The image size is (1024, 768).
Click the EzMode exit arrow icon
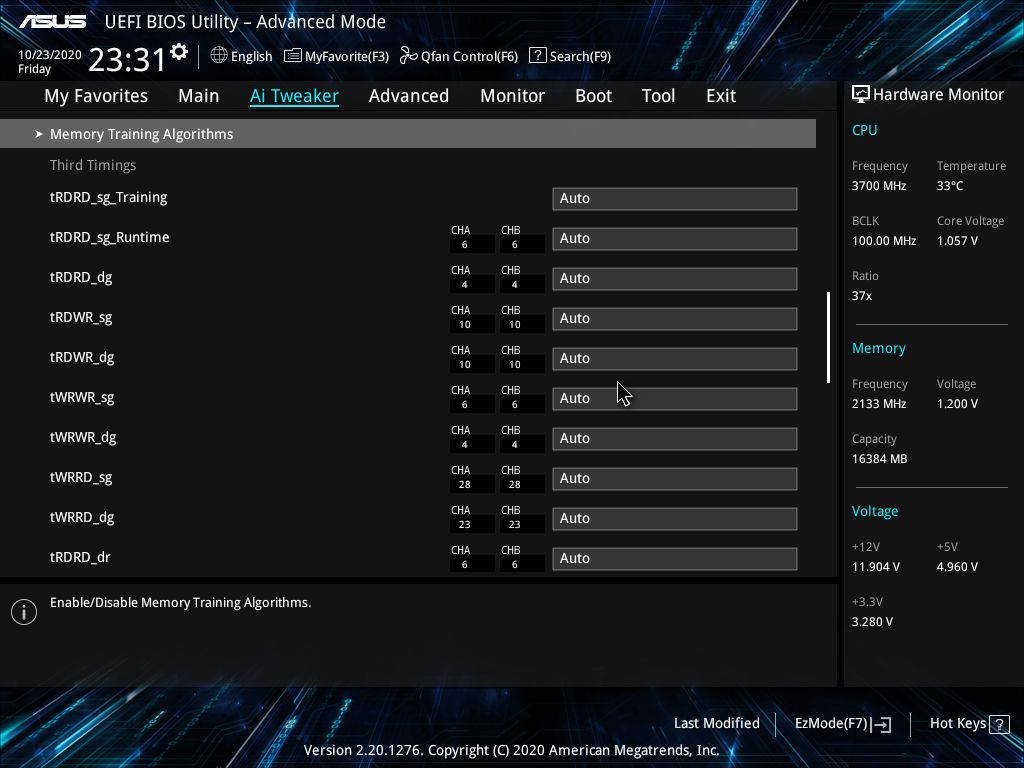tap(881, 724)
